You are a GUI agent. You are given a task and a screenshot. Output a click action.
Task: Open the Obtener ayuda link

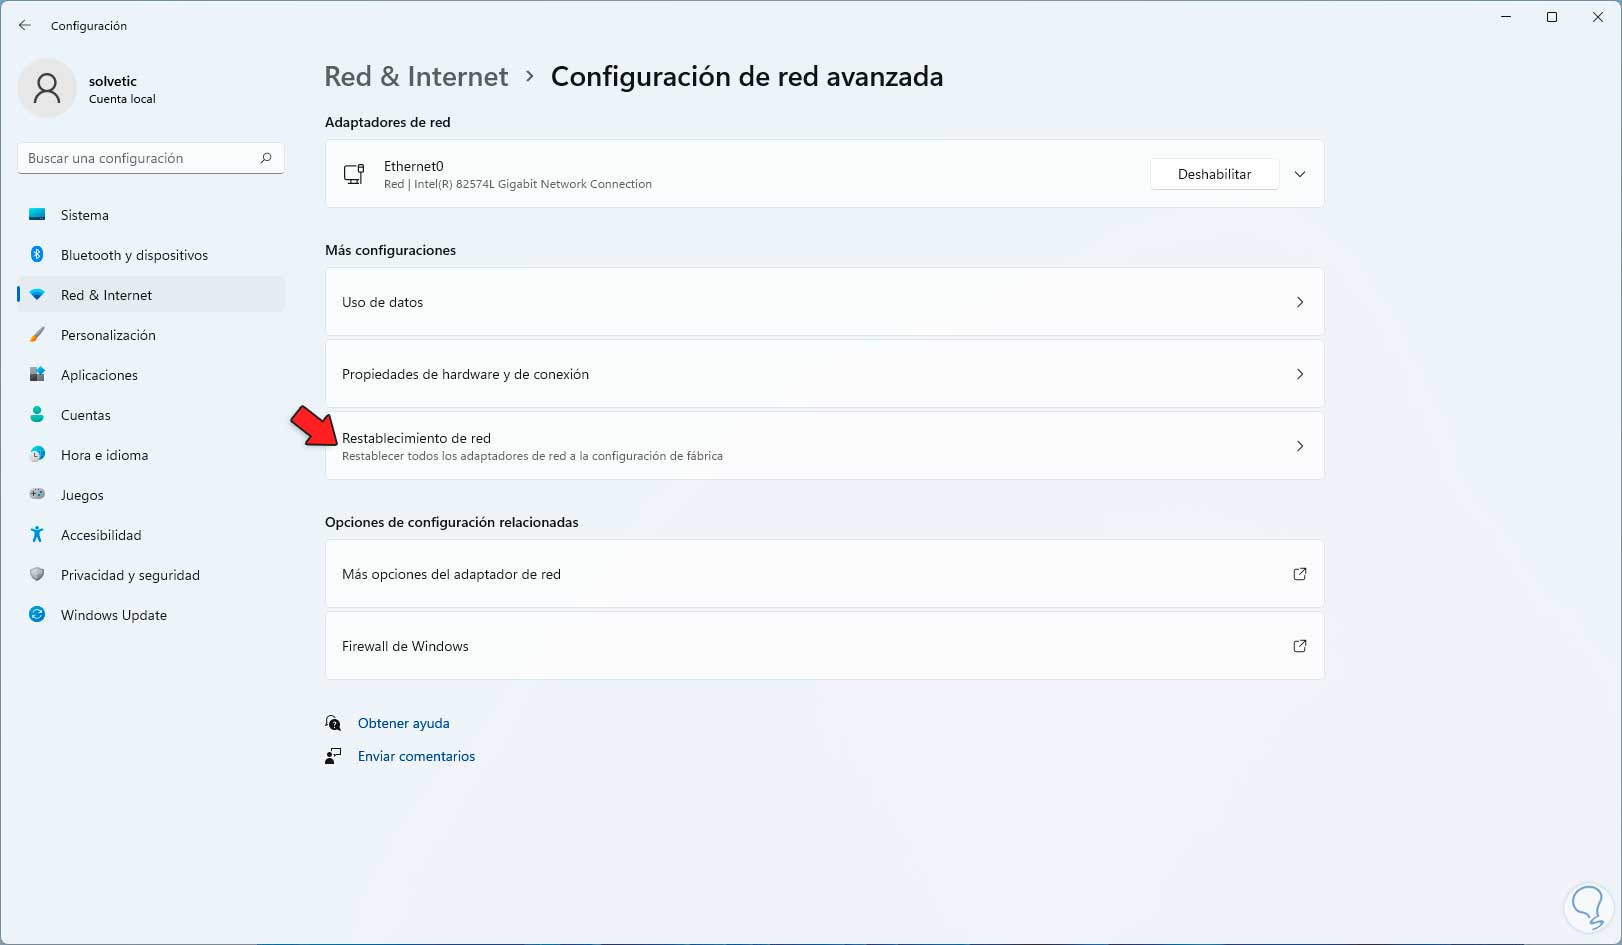pos(404,723)
